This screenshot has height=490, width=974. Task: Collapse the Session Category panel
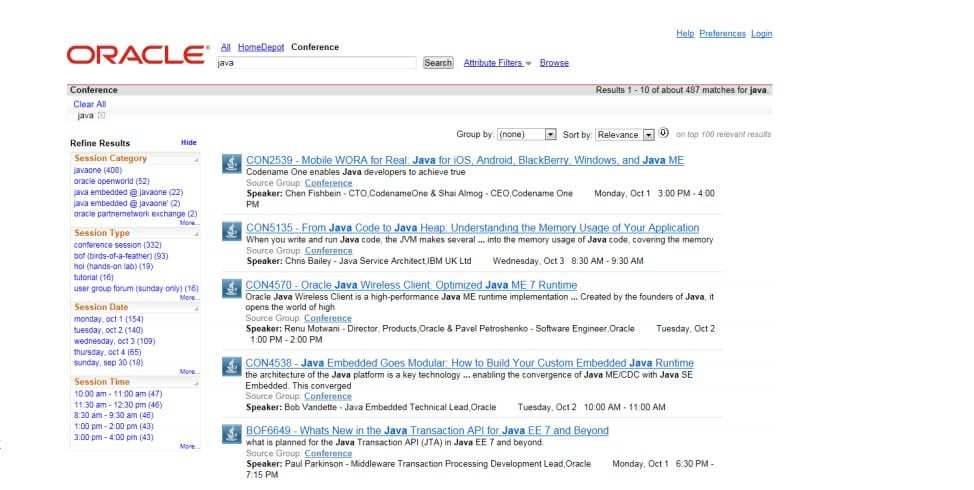pos(196,160)
